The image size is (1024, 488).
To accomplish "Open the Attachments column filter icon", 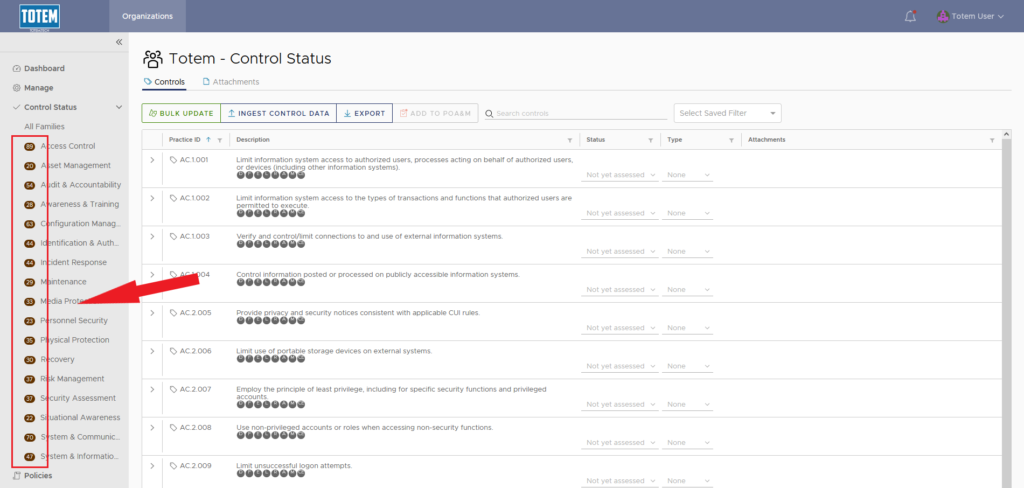I will point(992,140).
